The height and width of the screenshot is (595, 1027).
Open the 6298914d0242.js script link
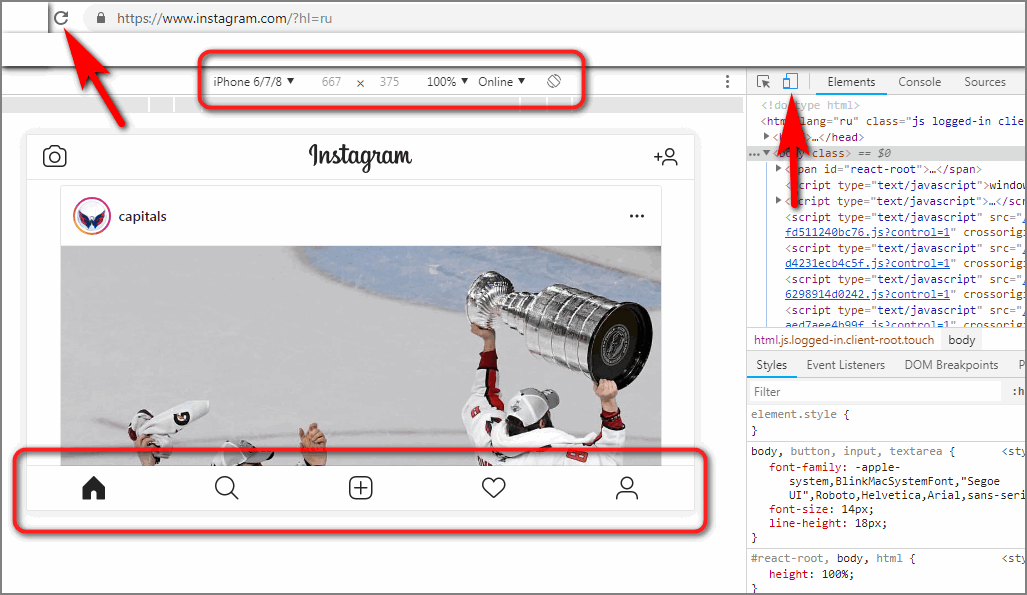pos(867,294)
